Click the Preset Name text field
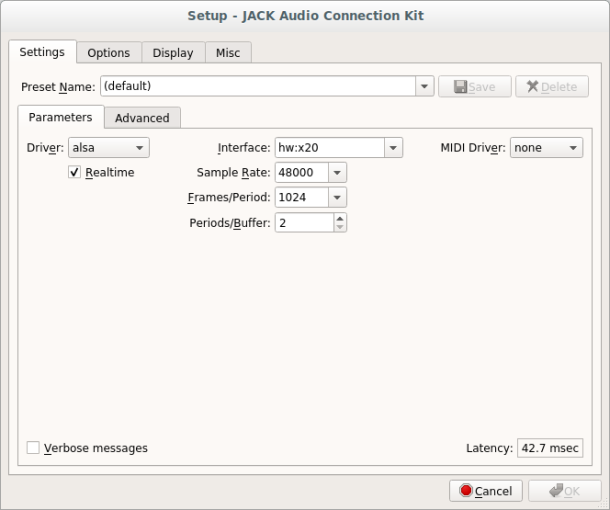 coord(258,86)
